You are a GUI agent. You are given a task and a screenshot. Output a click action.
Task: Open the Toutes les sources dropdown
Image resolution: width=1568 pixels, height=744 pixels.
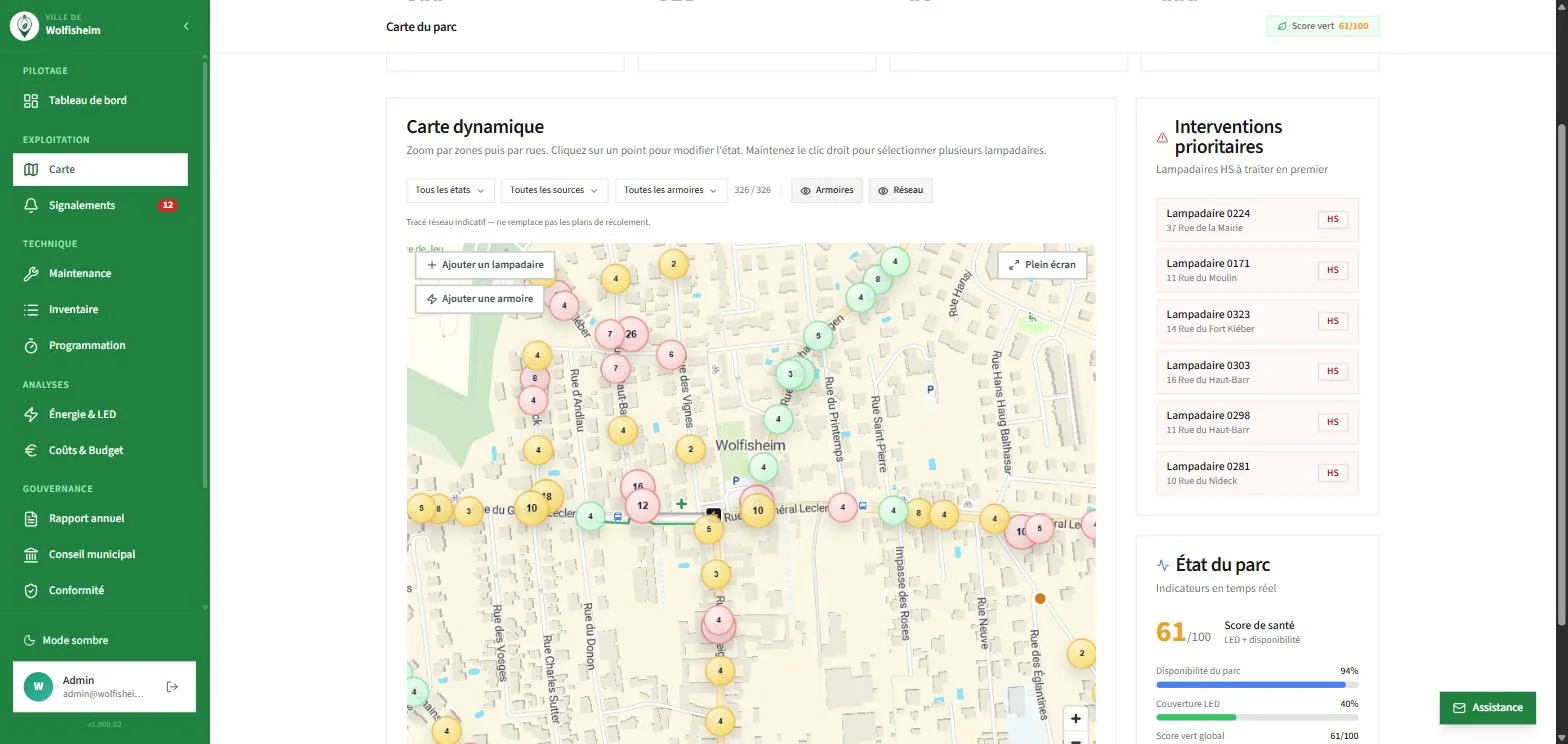pos(555,190)
